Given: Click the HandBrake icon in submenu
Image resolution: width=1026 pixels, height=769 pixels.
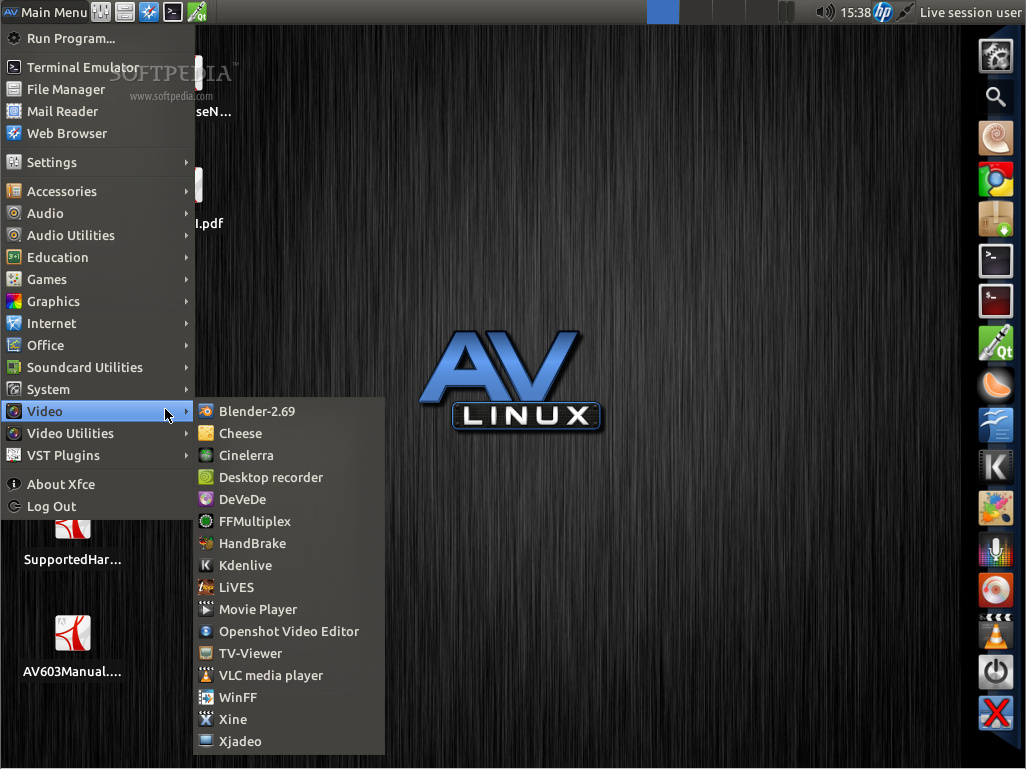Looking at the screenshot, I should (x=206, y=543).
